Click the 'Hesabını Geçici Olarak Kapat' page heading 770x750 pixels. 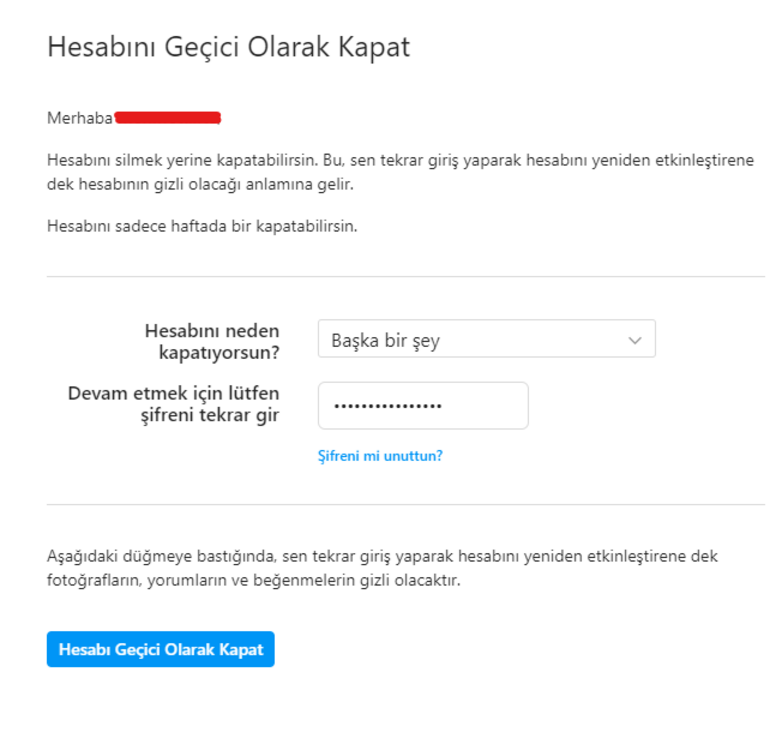click(x=228, y=48)
